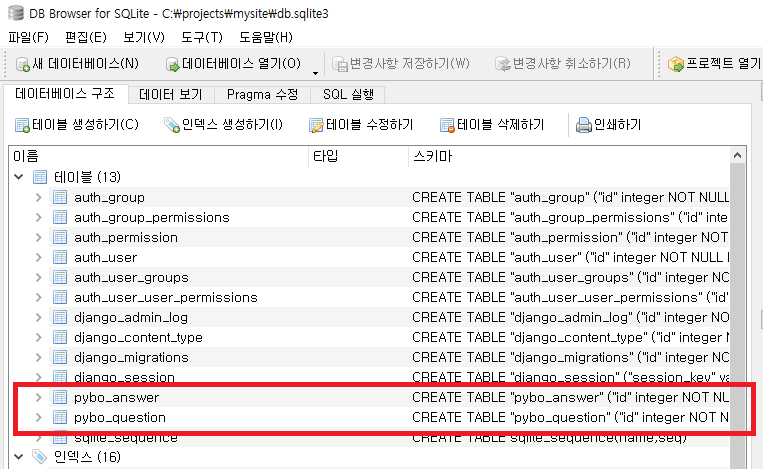The height and width of the screenshot is (469, 763).
Task: Select the 데이터베이스 구조 tab
Action: pos(65,93)
